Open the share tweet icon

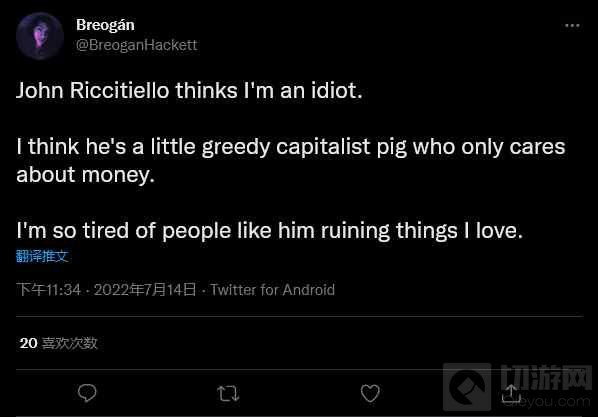(511, 393)
